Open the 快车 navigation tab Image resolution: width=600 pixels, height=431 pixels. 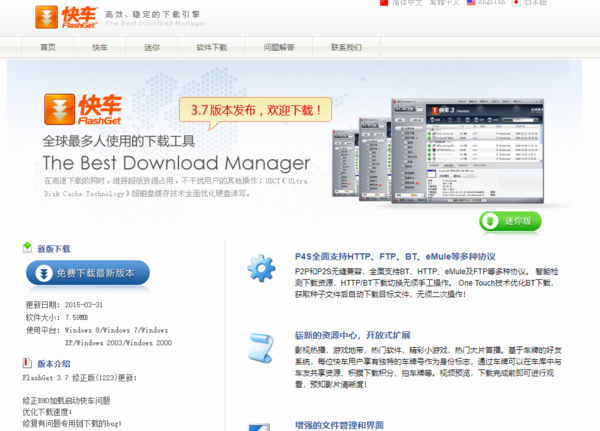100,47
